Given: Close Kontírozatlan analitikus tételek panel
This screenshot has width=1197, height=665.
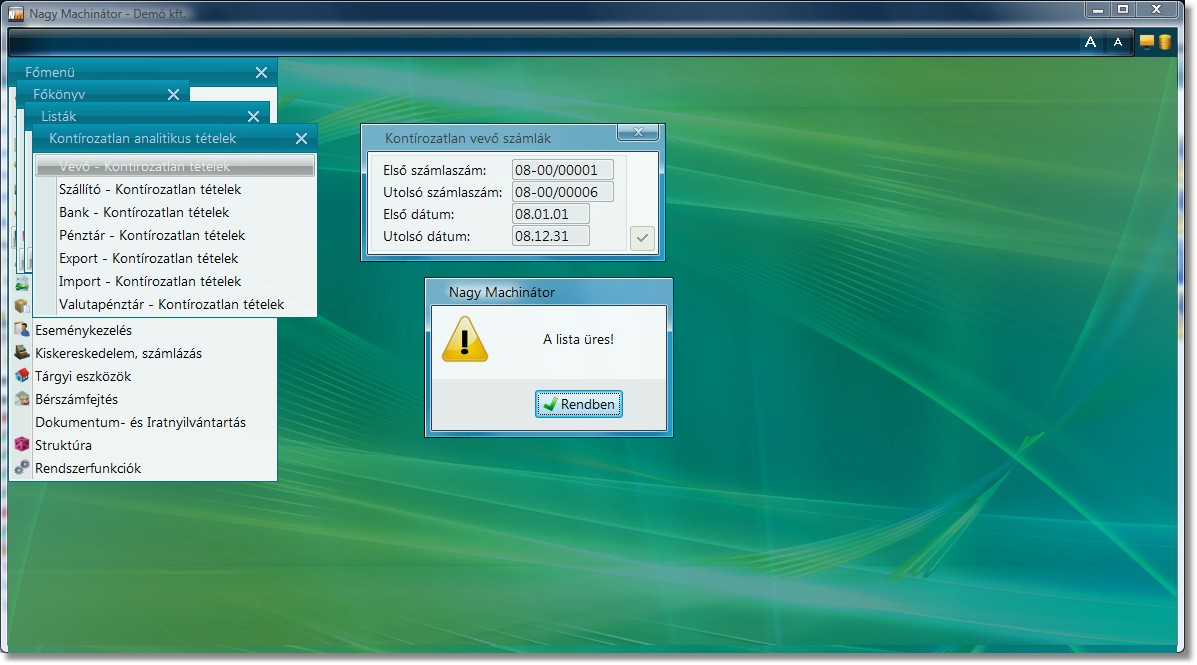Looking at the screenshot, I should (x=302, y=138).
